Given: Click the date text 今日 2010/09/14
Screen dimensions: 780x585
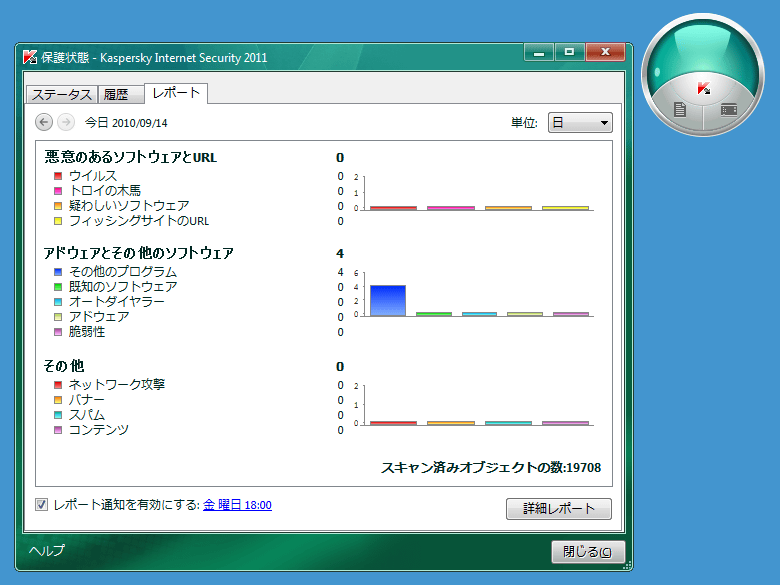Looking at the screenshot, I should pyautogui.click(x=126, y=123).
